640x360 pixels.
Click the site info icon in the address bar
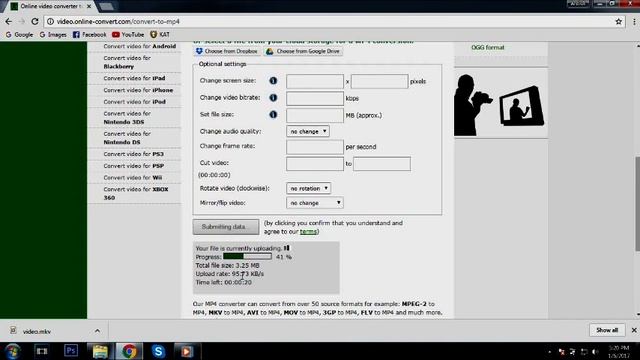pyautogui.click(x=50, y=22)
